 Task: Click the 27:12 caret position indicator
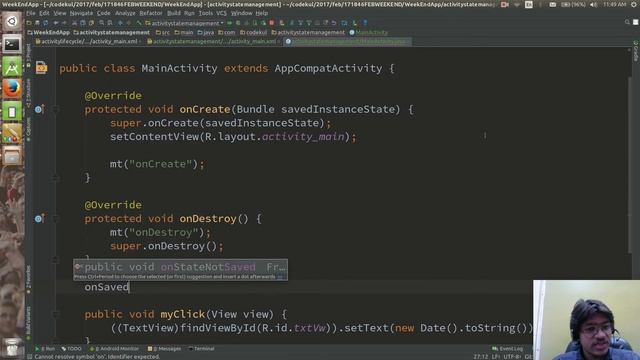point(480,357)
